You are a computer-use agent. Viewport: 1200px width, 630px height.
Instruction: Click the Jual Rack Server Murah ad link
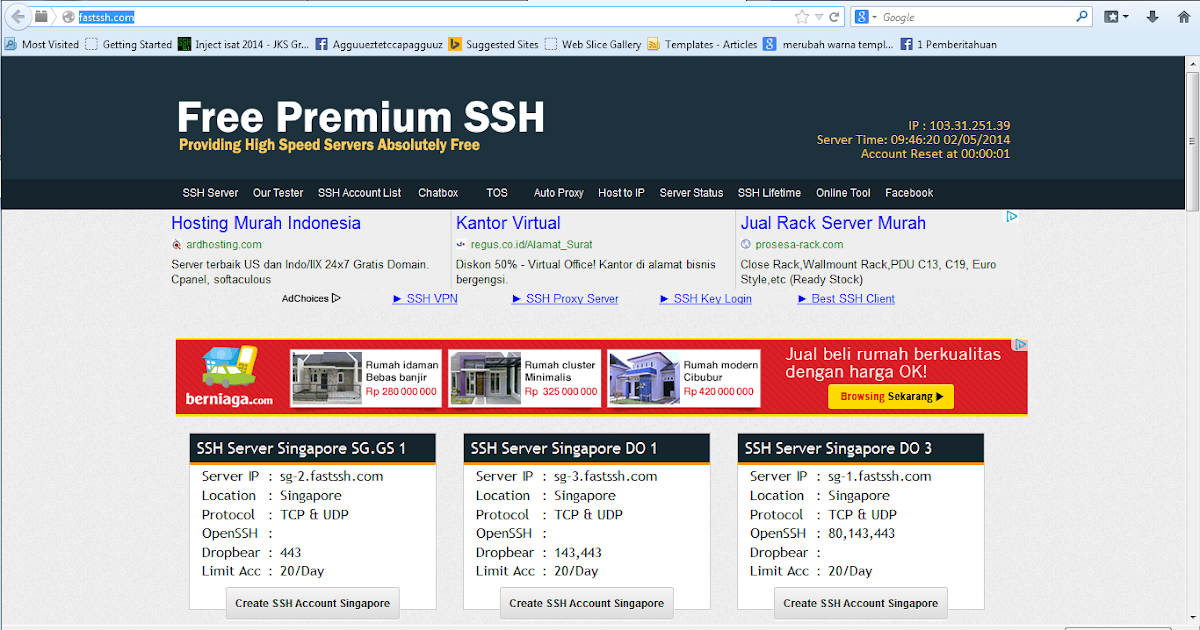(833, 223)
